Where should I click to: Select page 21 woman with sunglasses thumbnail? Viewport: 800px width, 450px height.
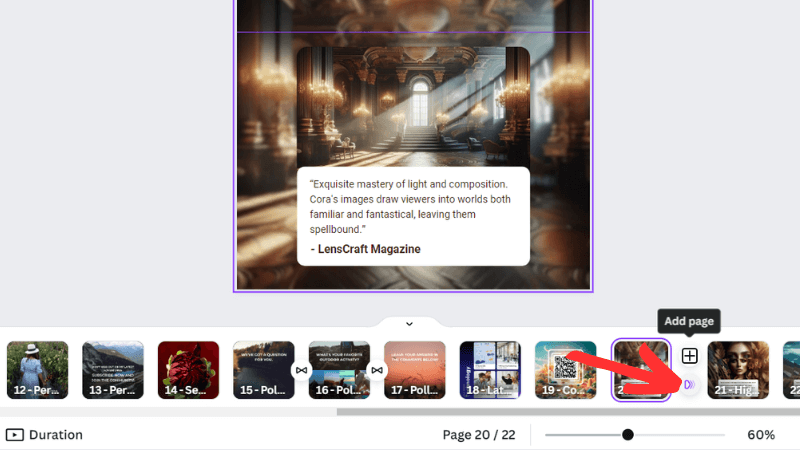click(x=738, y=370)
